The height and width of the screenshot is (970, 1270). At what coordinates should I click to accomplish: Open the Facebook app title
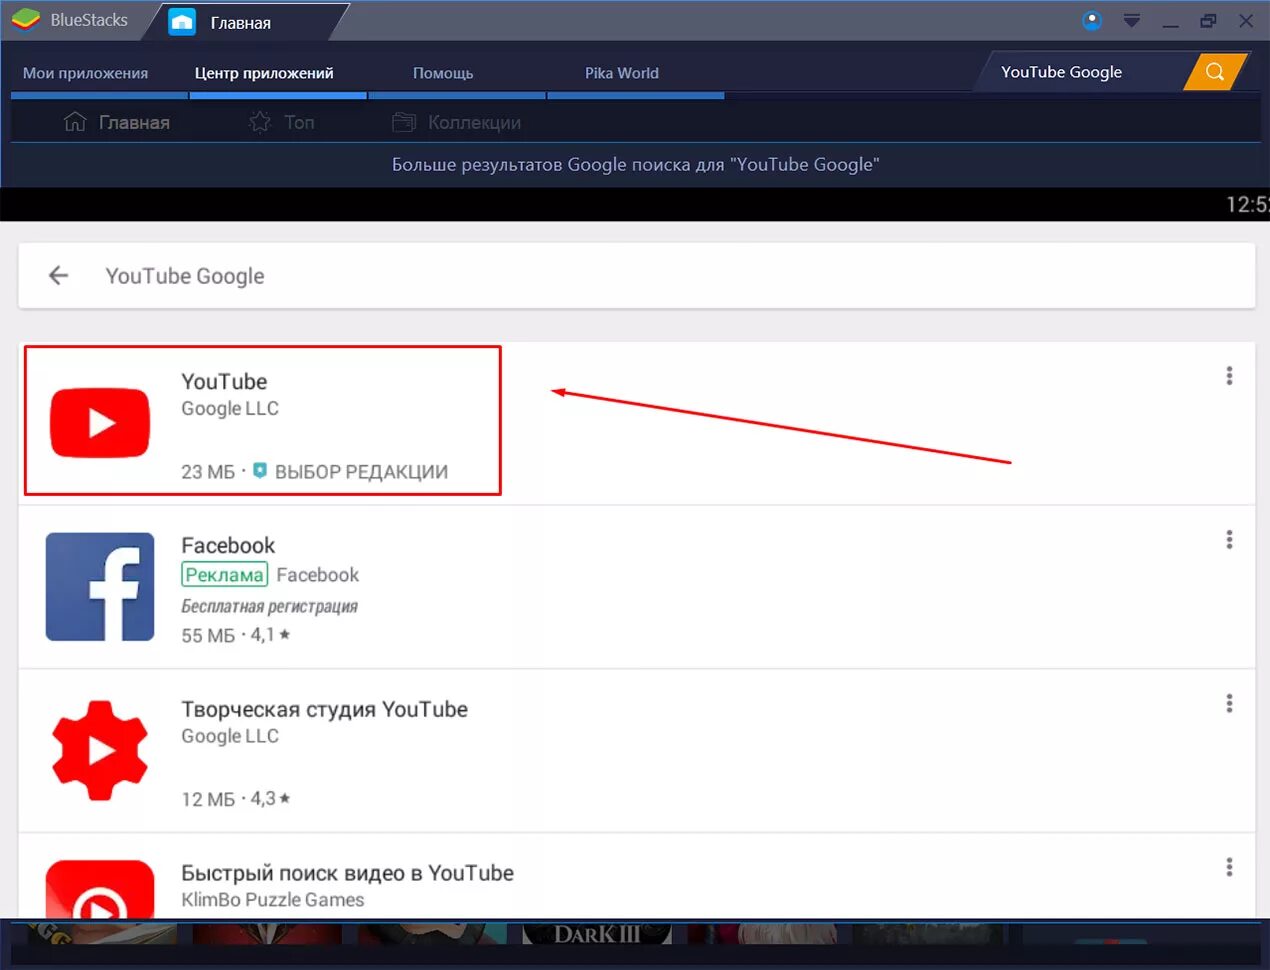coord(228,545)
